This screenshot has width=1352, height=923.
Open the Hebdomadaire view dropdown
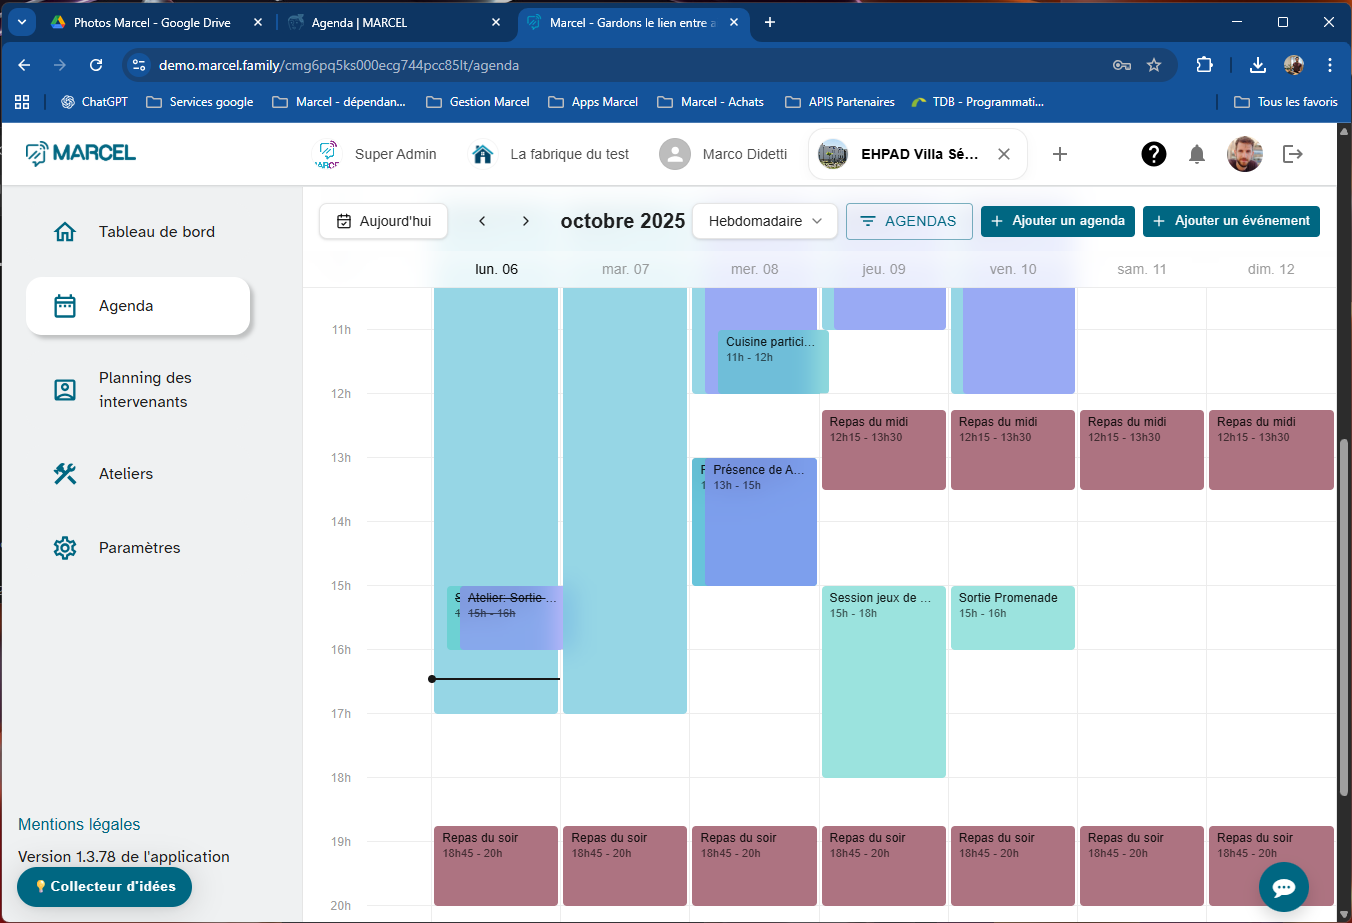coord(765,221)
